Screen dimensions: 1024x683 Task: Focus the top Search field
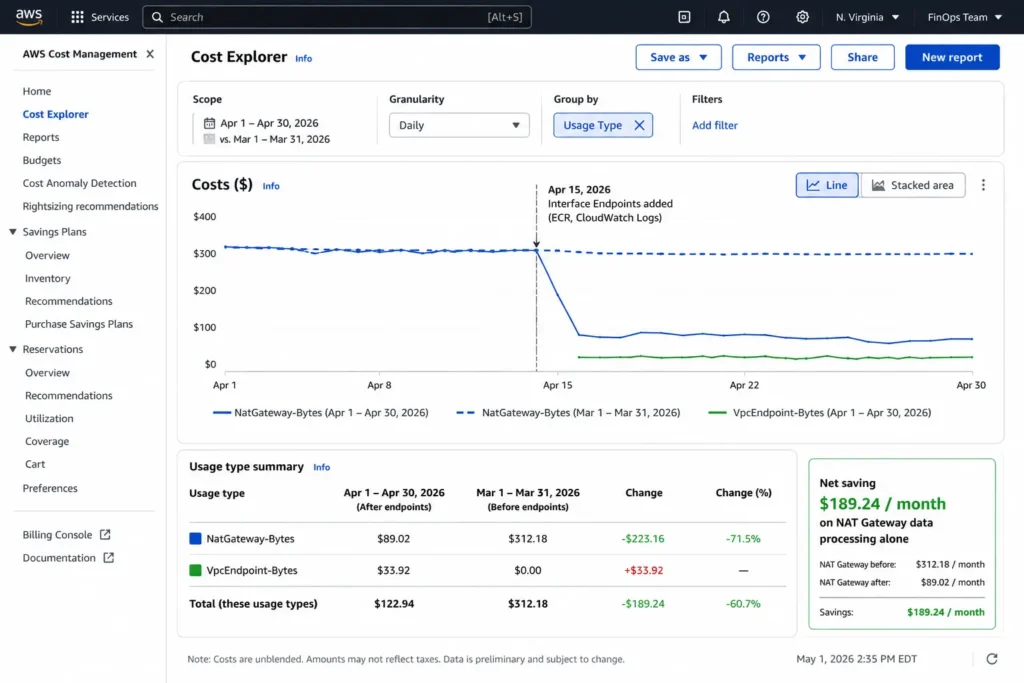click(337, 17)
